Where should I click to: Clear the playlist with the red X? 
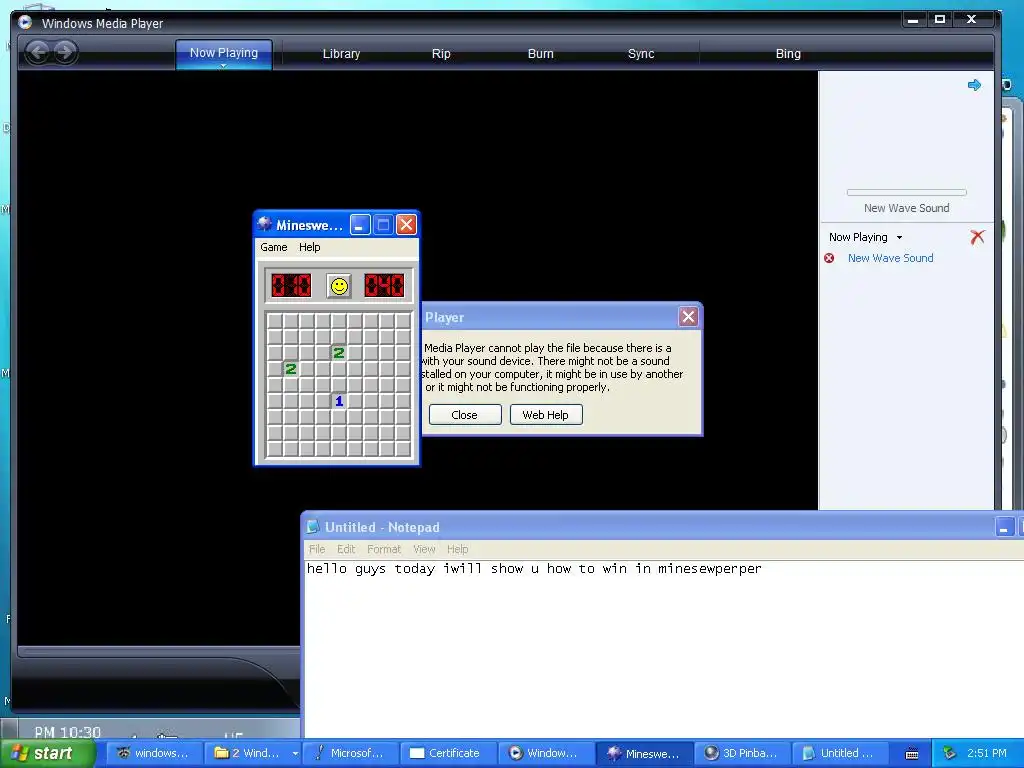(977, 237)
